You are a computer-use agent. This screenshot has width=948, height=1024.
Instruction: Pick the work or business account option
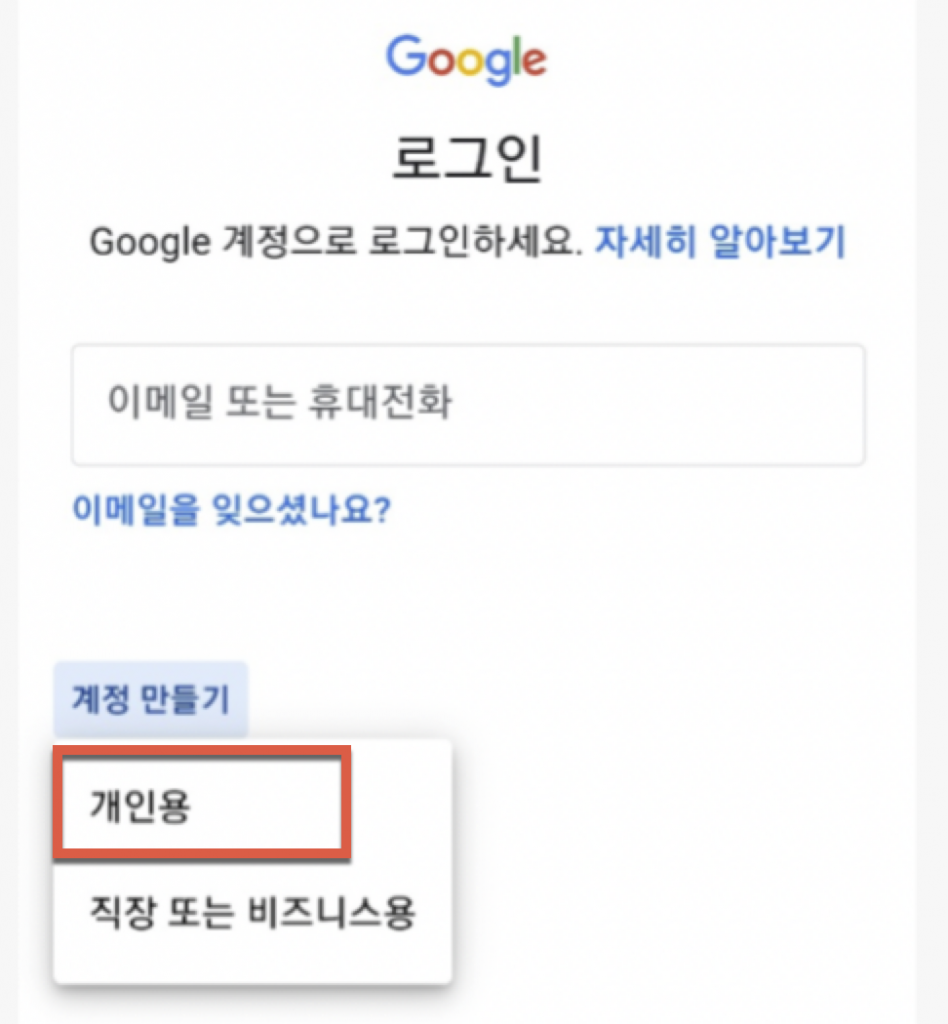(x=250, y=911)
